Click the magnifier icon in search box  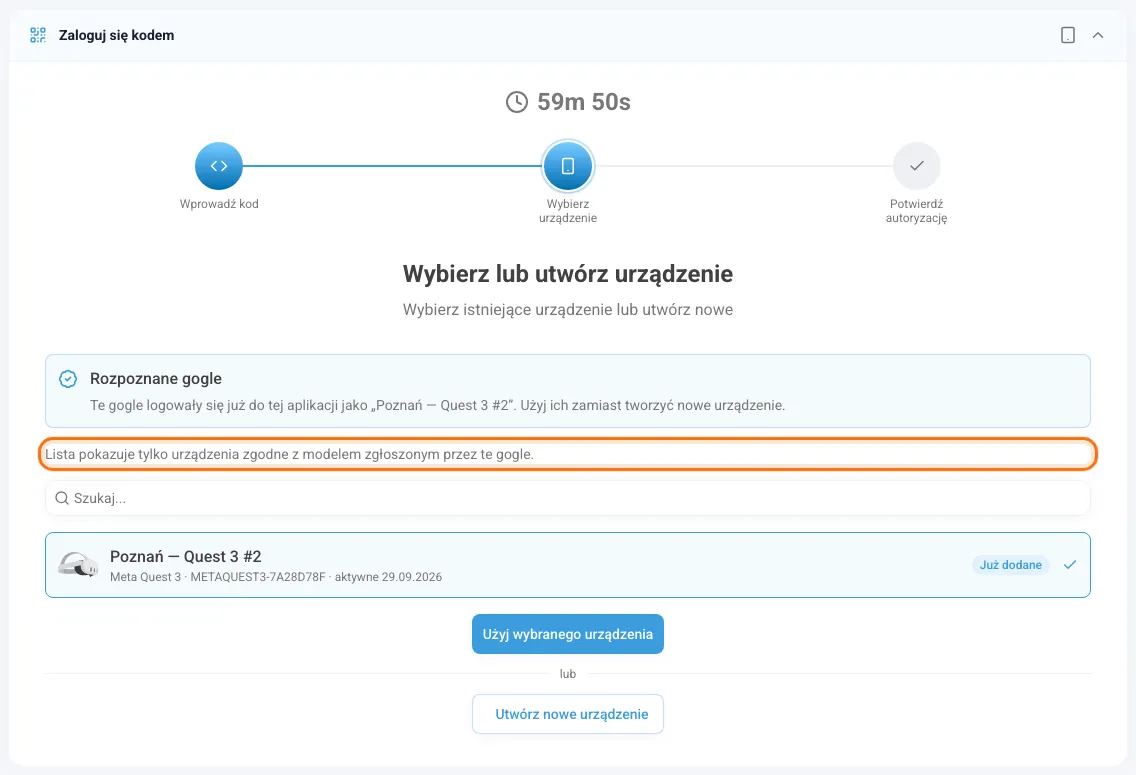pos(62,498)
